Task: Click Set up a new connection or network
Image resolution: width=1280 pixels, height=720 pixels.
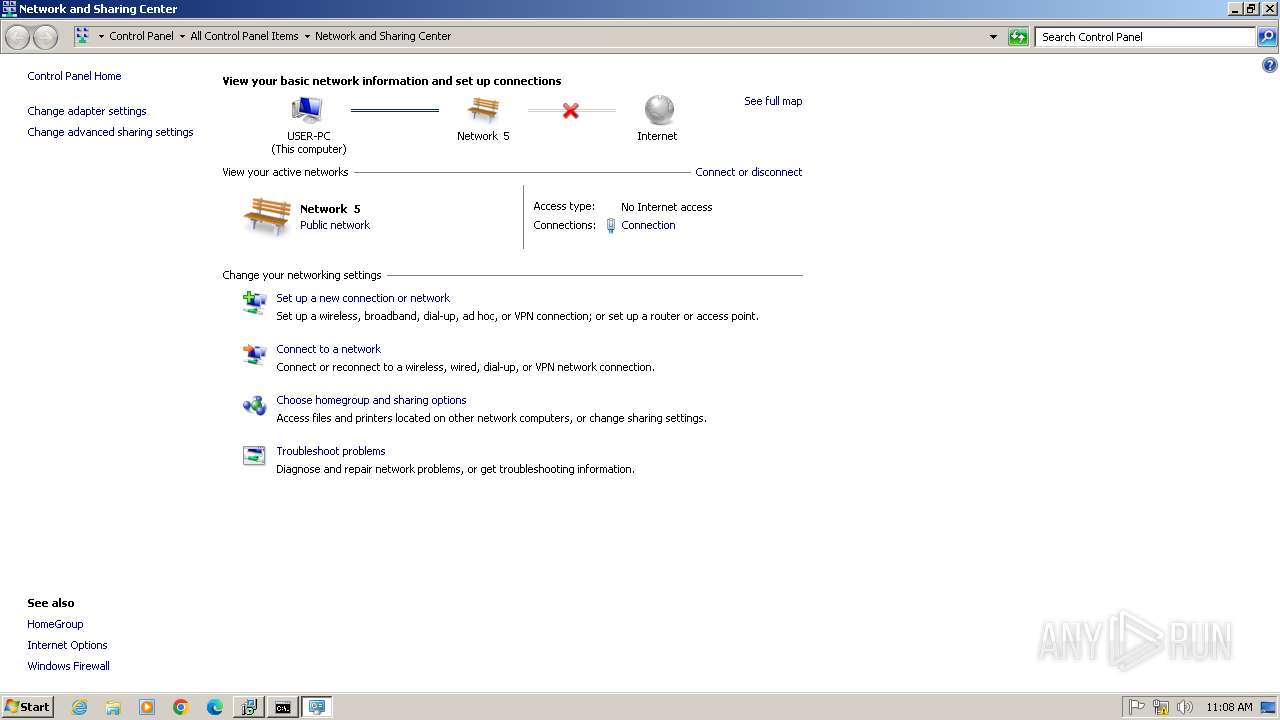Action: (x=363, y=298)
